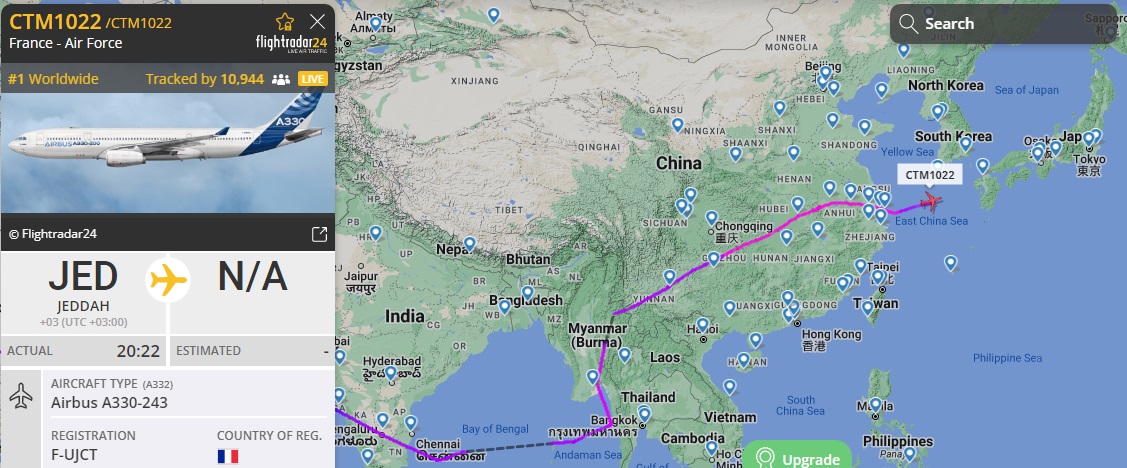Click the magnifier icon in Search box
1127x468 pixels.
[908, 24]
